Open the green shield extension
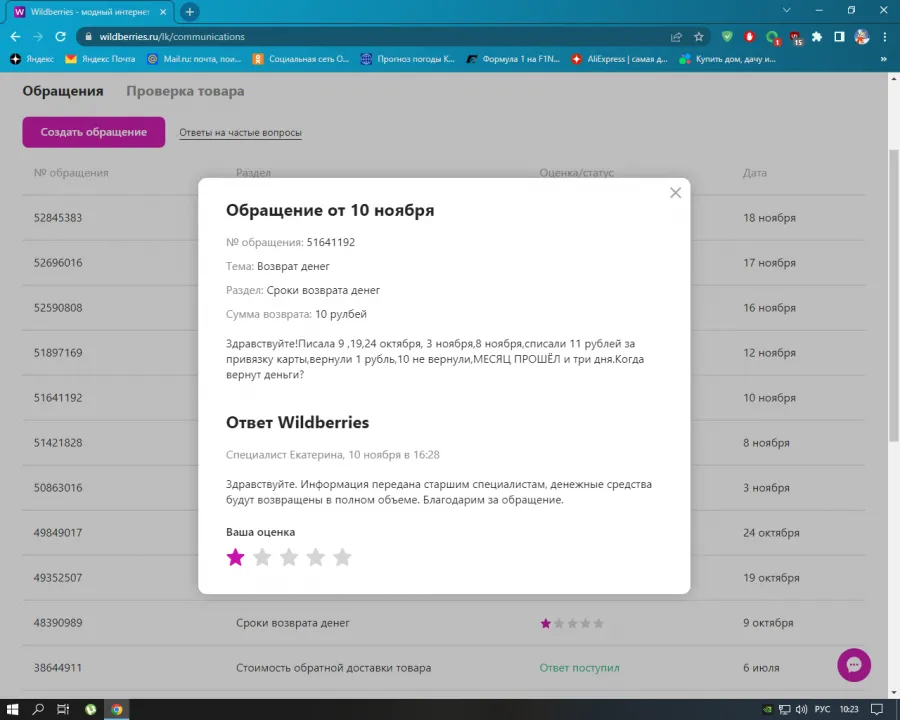 [x=727, y=37]
